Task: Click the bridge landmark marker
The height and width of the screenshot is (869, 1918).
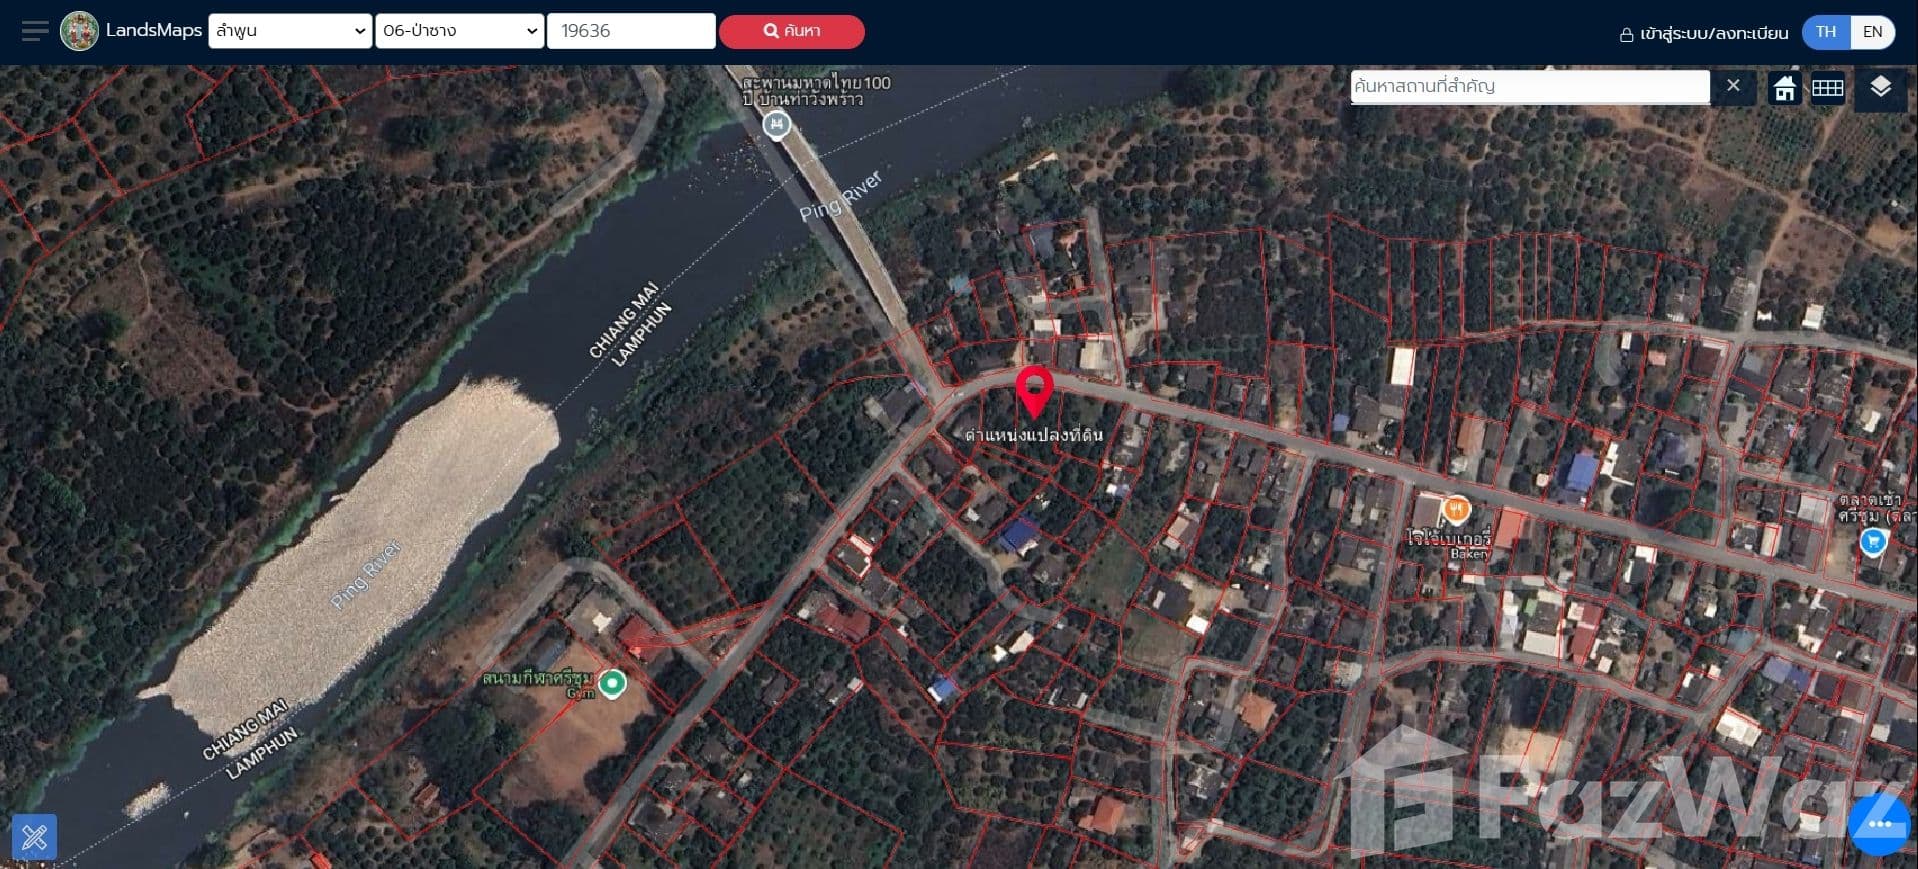Action: pyautogui.click(x=776, y=125)
